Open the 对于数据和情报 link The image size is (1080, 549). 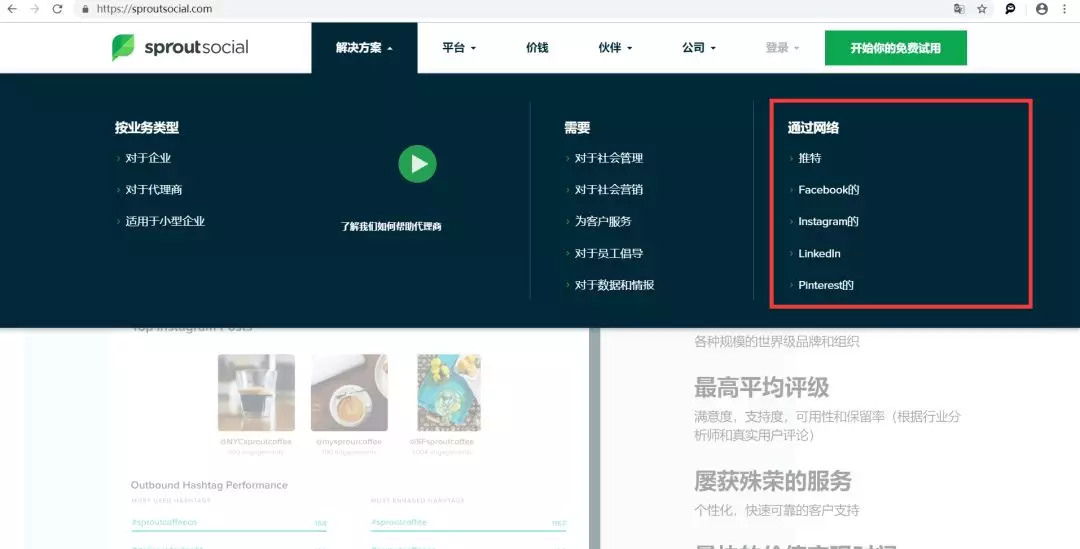point(614,285)
